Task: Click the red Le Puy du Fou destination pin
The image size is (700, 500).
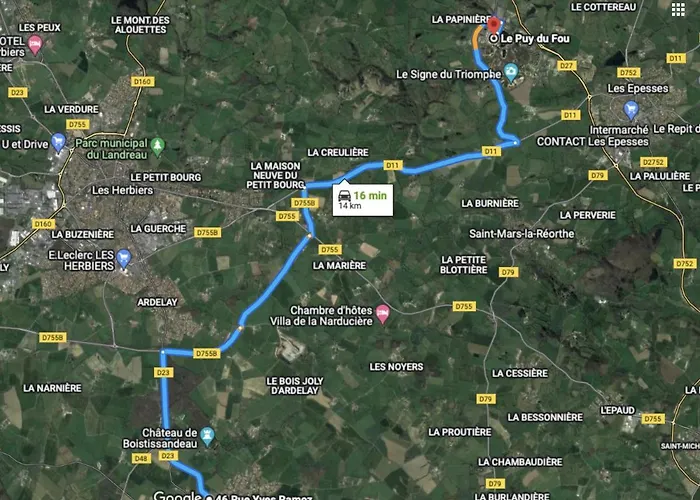Action: point(493,25)
